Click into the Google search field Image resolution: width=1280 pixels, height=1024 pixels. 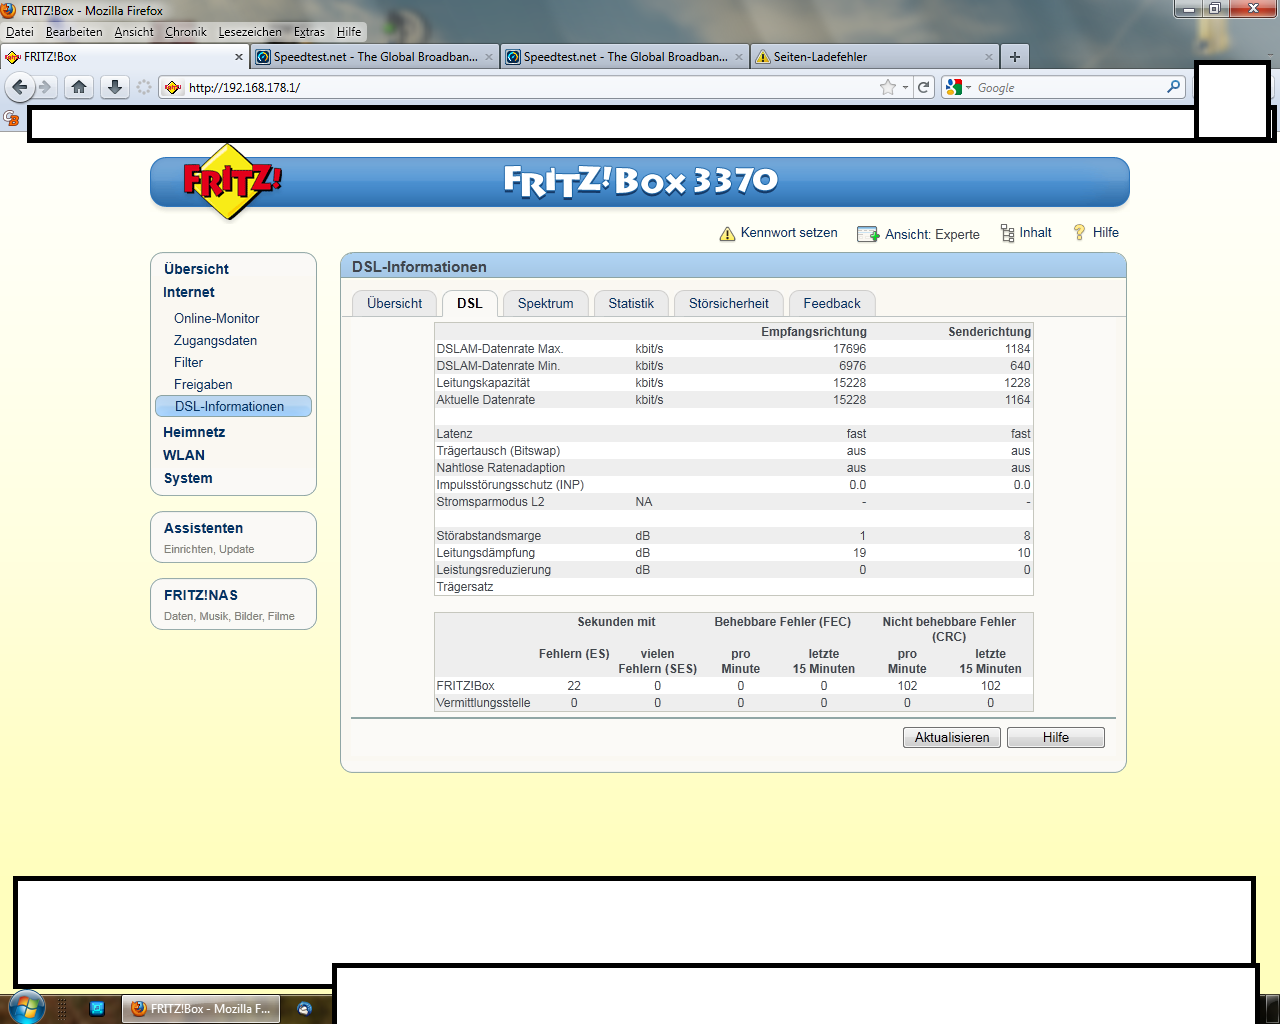tap(1068, 87)
